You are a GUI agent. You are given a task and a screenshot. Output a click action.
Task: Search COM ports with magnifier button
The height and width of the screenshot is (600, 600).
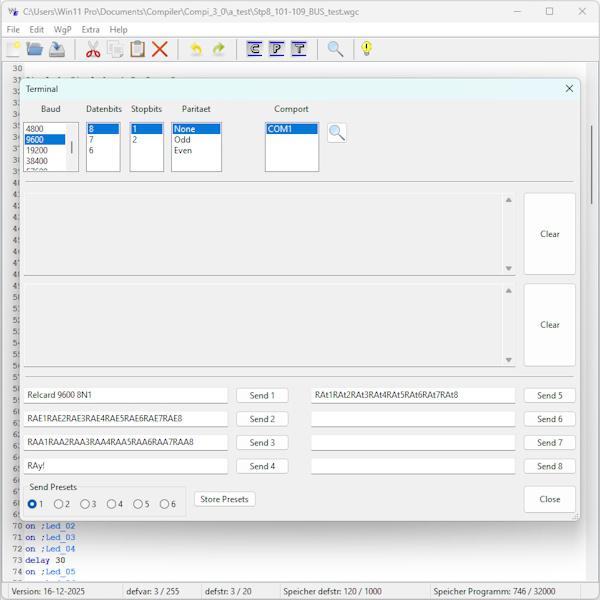[337, 132]
